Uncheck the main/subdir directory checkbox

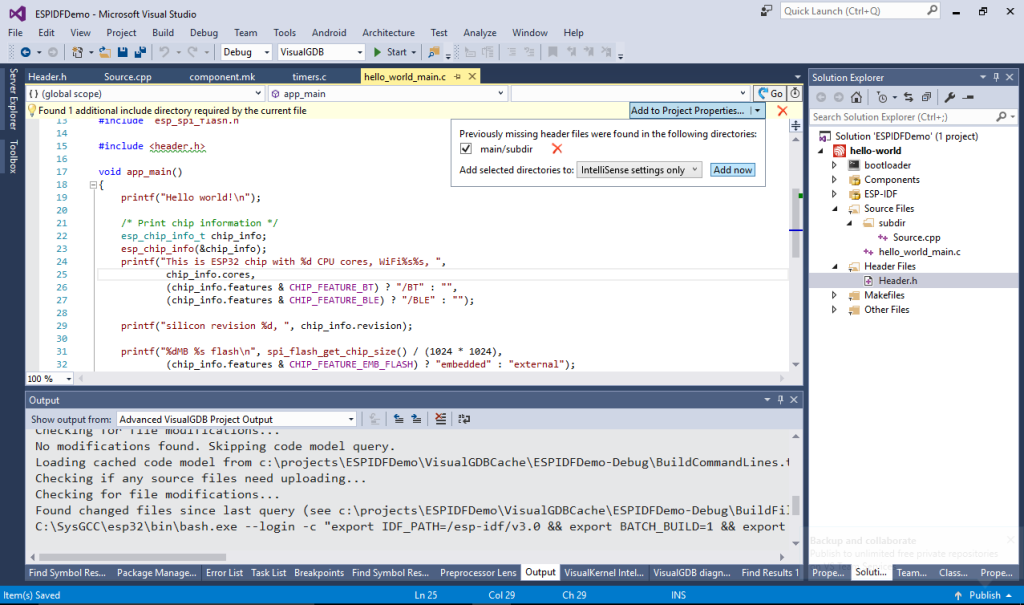tap(466, 149)
